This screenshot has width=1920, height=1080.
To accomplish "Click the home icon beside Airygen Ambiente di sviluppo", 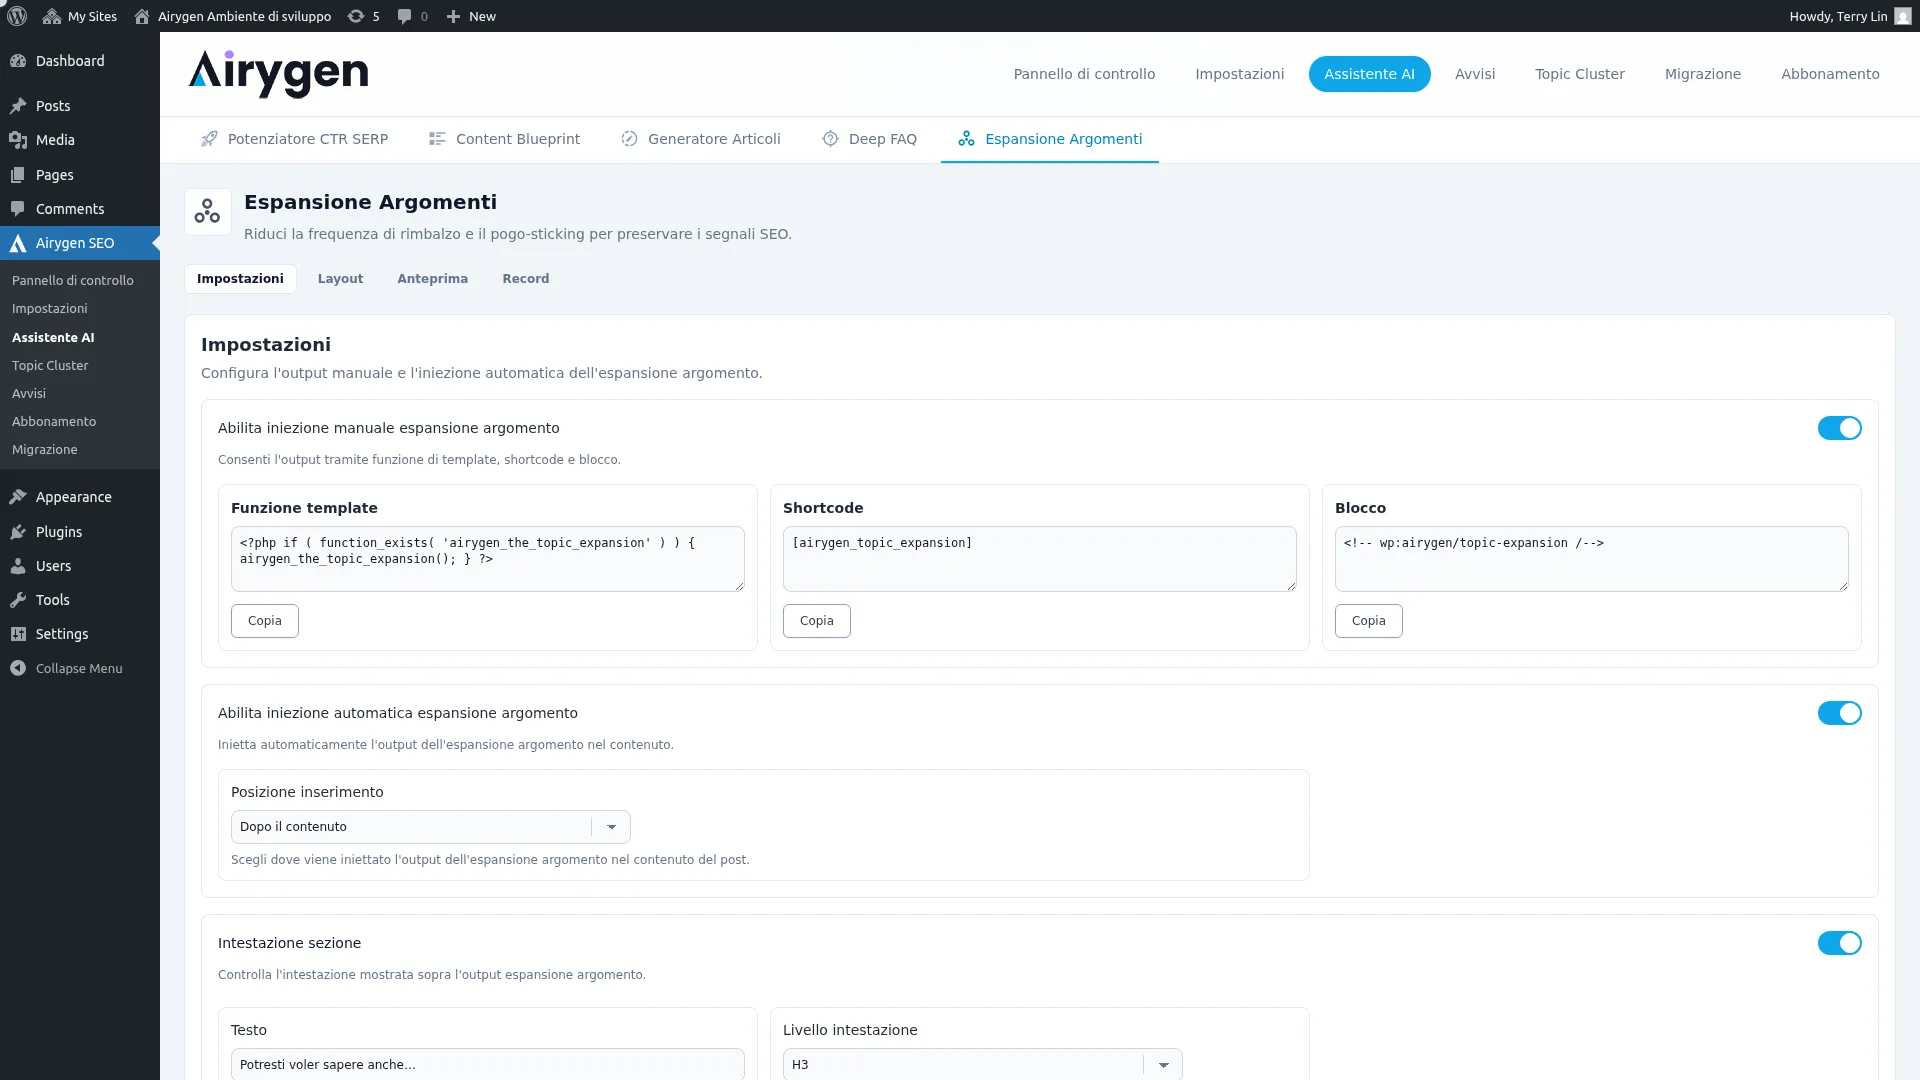I will pyautogui.click(x=142, y=16).
